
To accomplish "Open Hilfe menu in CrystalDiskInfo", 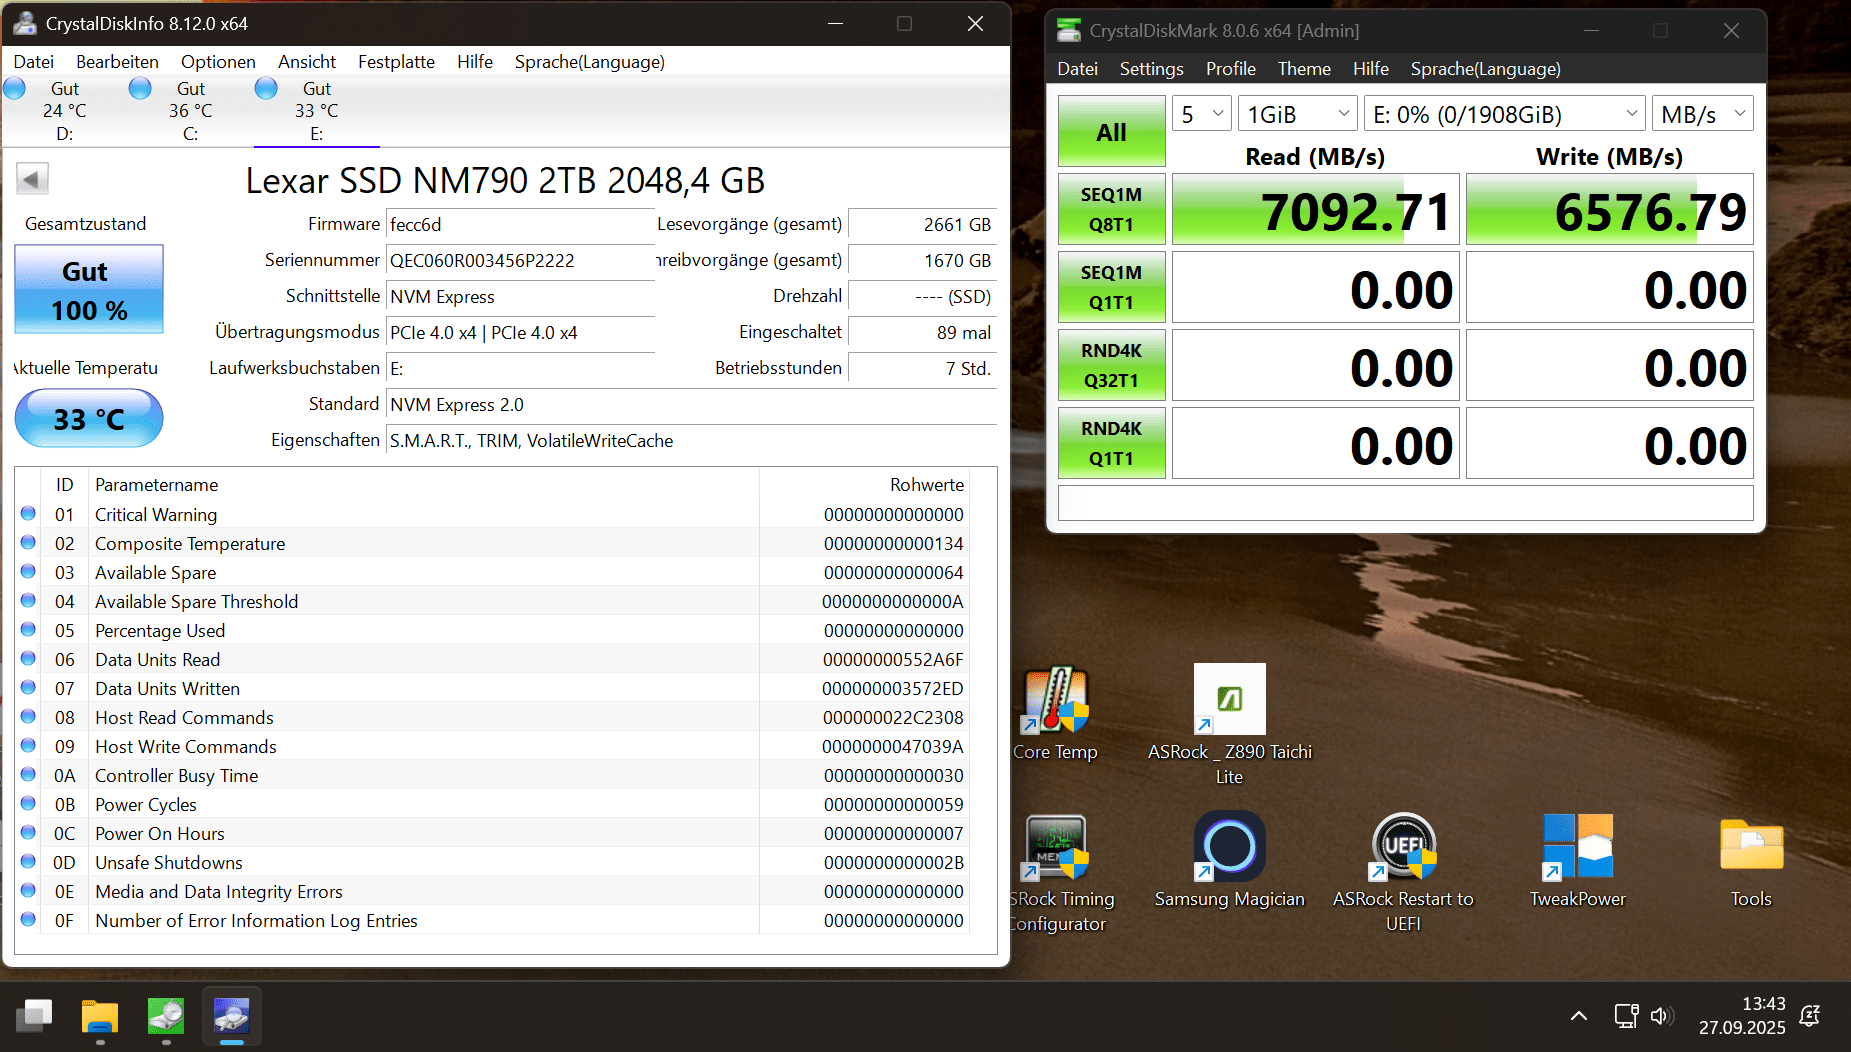I will (x=475, y=62).
